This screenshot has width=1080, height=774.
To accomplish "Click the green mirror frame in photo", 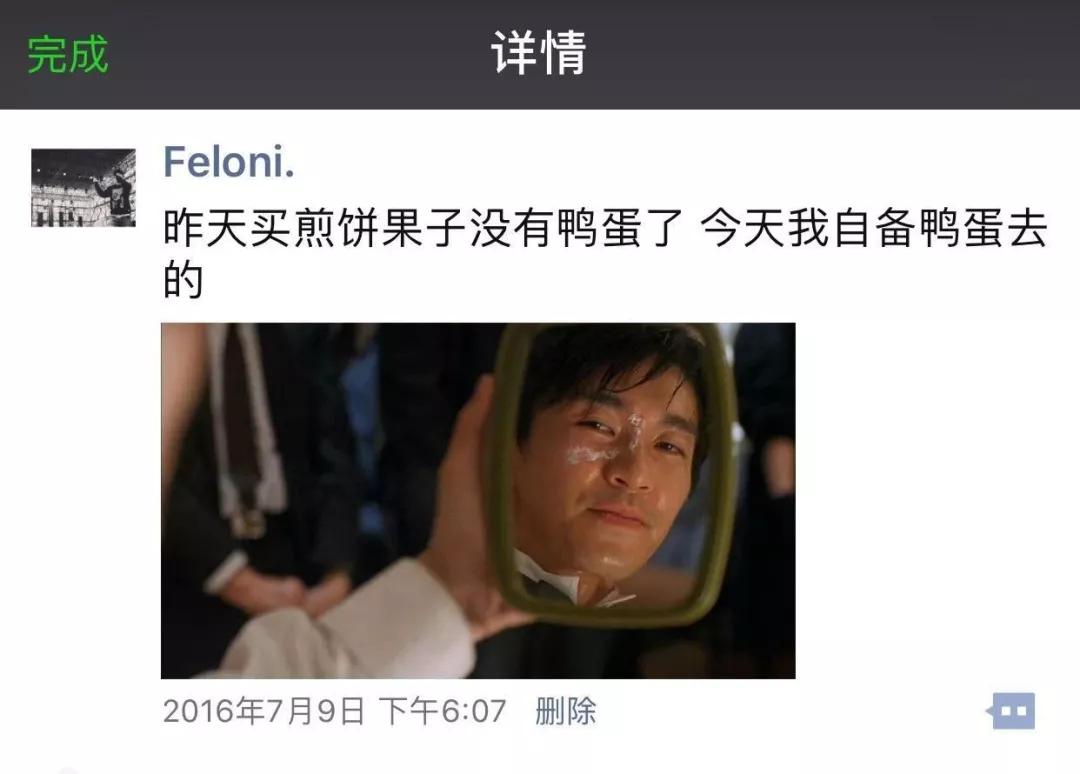I will [x=722, y=482].
